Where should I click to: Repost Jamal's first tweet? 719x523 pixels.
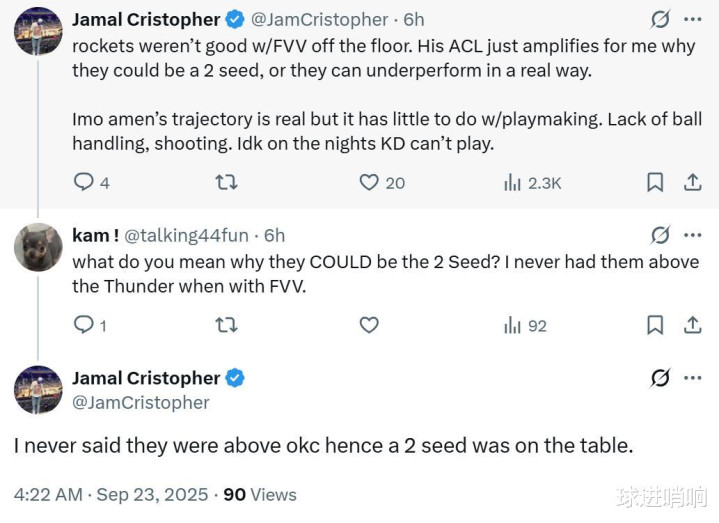tap(227, 182)
